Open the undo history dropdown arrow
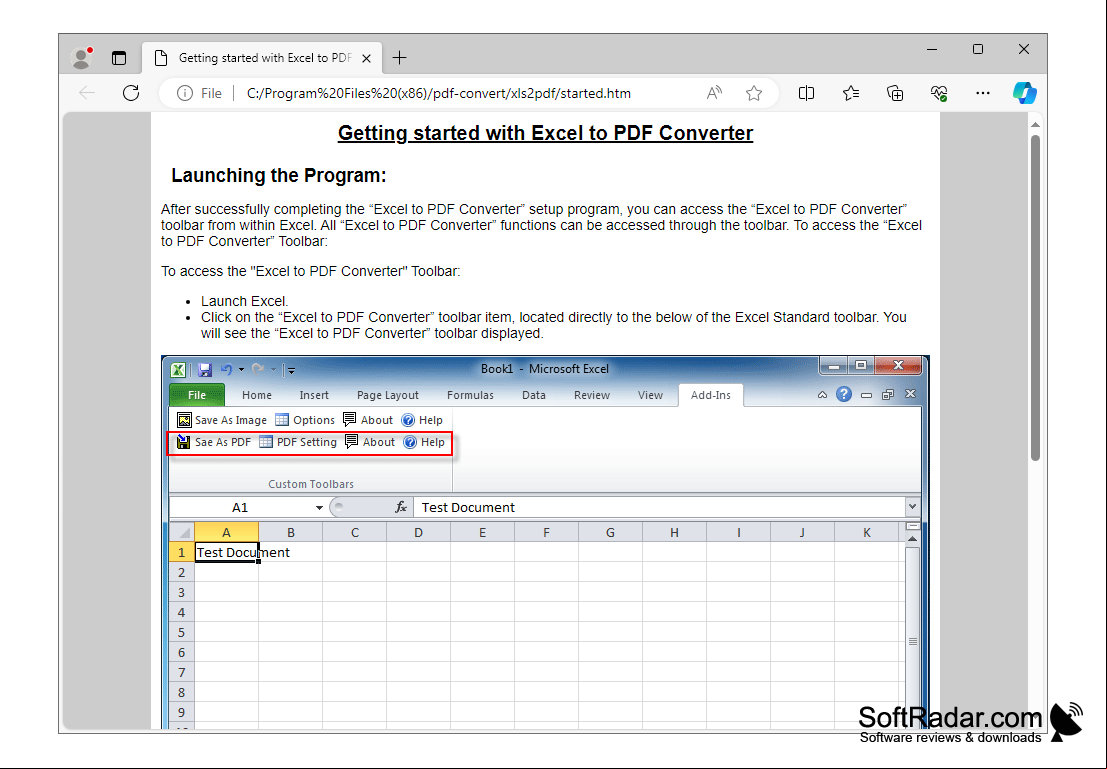Image resolution: width=1107 pixels, height=769 pixels. 241,369
